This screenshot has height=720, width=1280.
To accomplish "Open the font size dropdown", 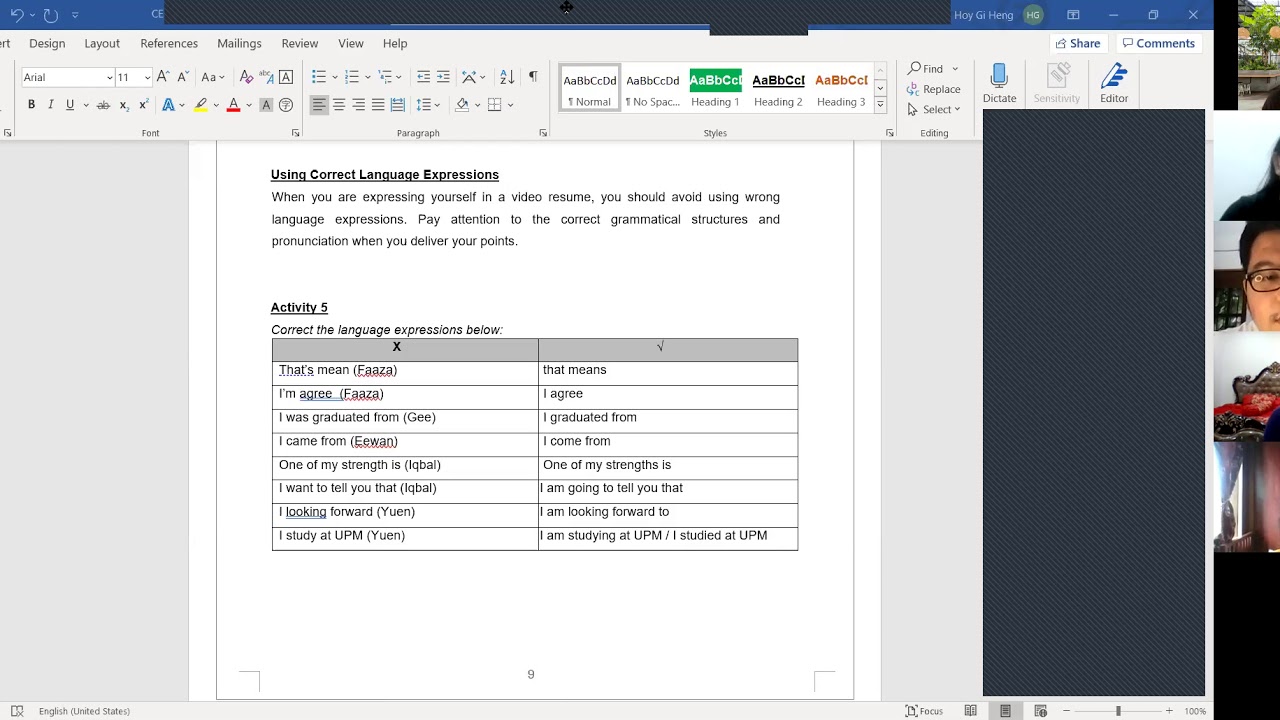I will (147, 77).
